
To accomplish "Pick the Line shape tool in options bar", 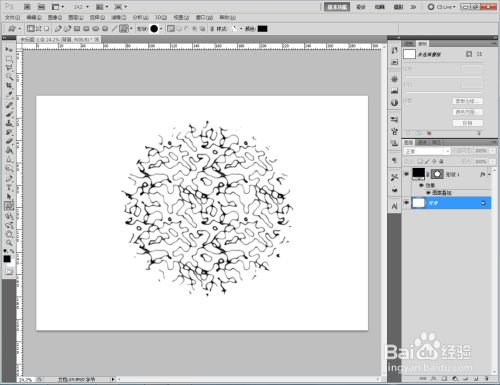I will tap(114, 29).
